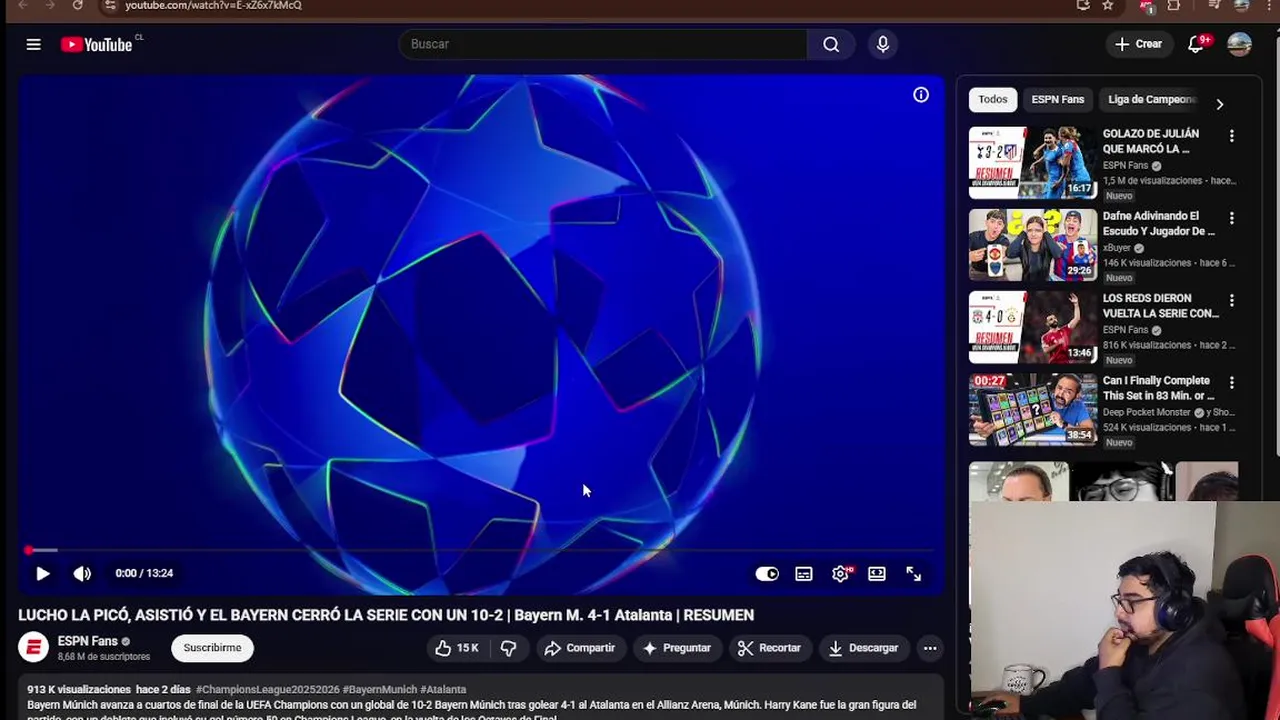Screen dimensions: 1280x720
Task: Toggle the autoplay switch
Action: click(x=767, y=573)
